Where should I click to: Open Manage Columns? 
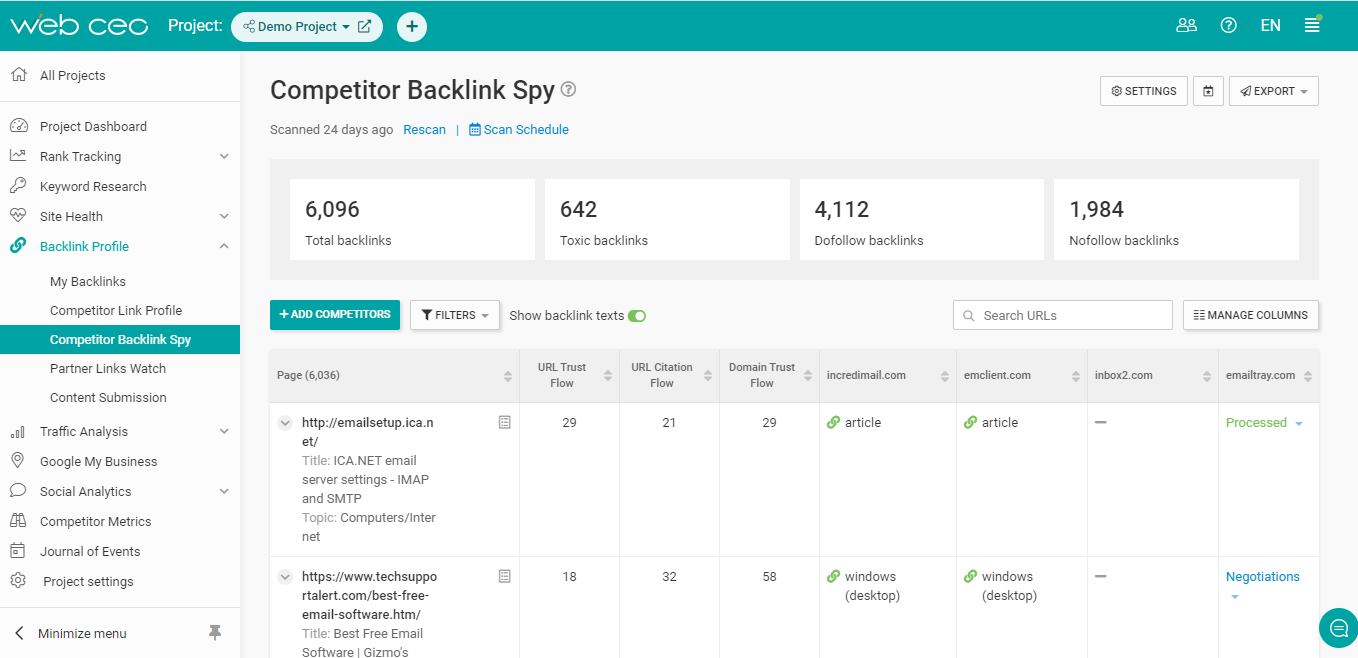pos(1251,315)
